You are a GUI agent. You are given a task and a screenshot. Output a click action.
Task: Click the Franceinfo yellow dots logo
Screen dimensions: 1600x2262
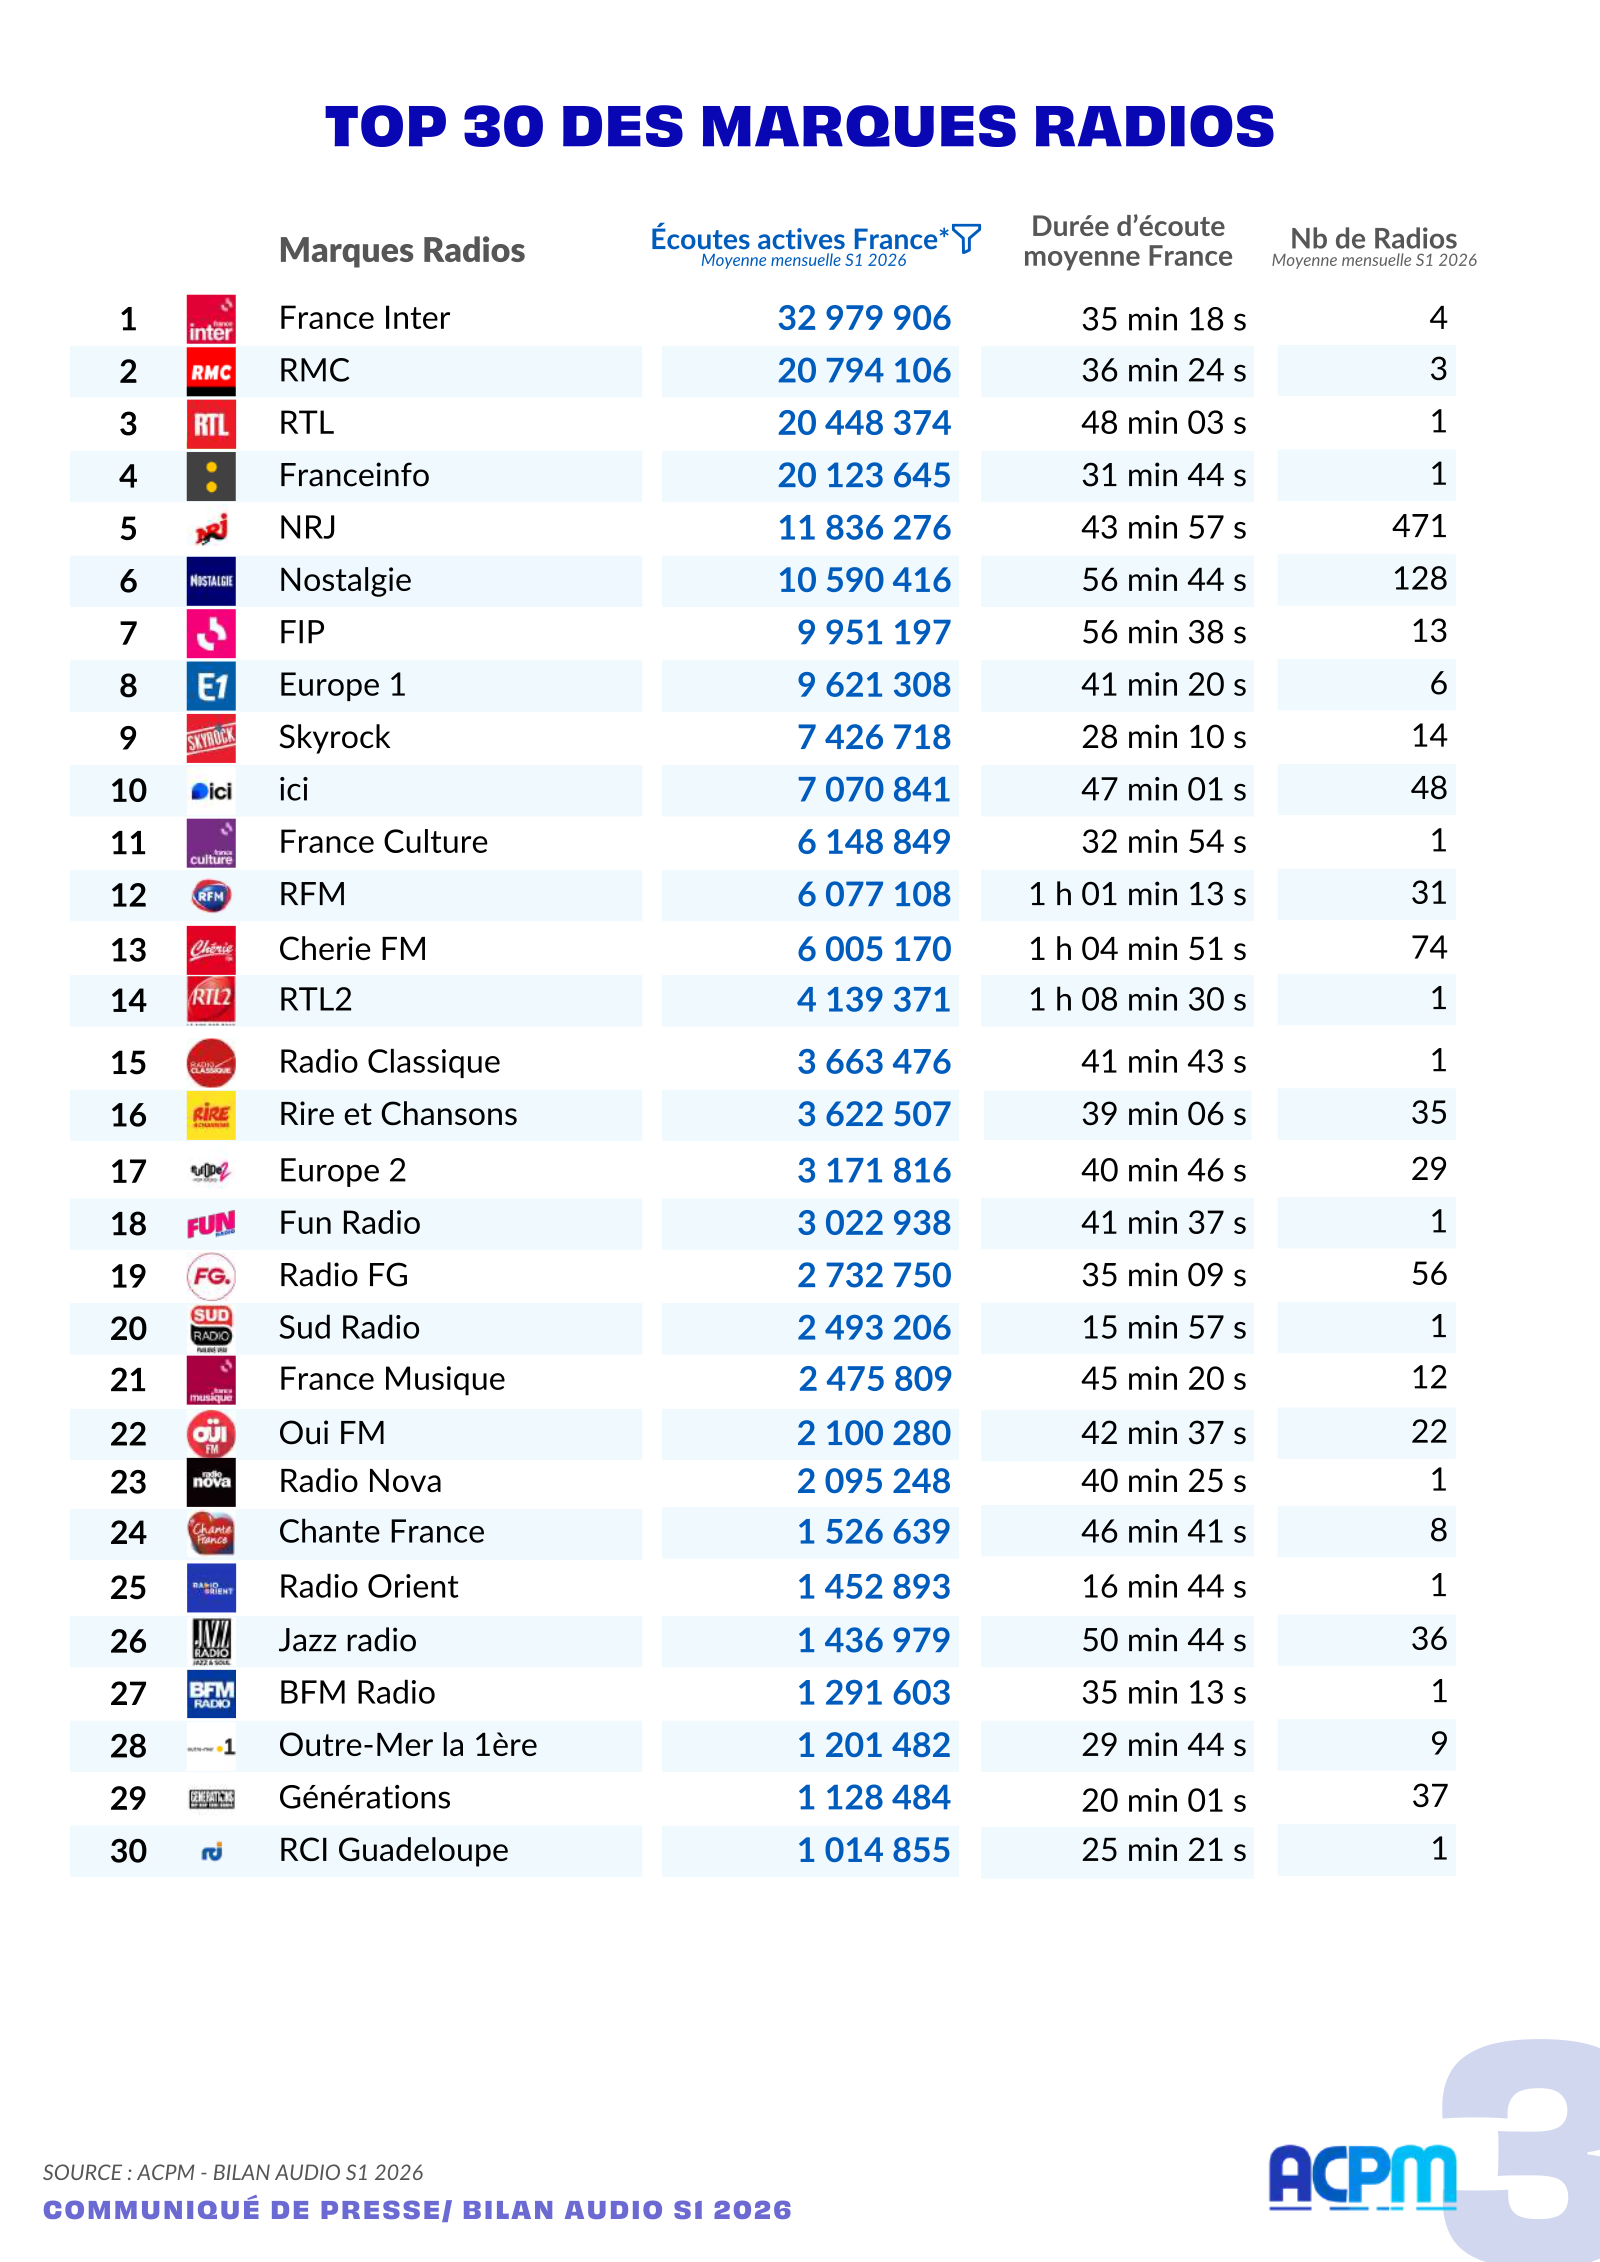pos(211,476)
